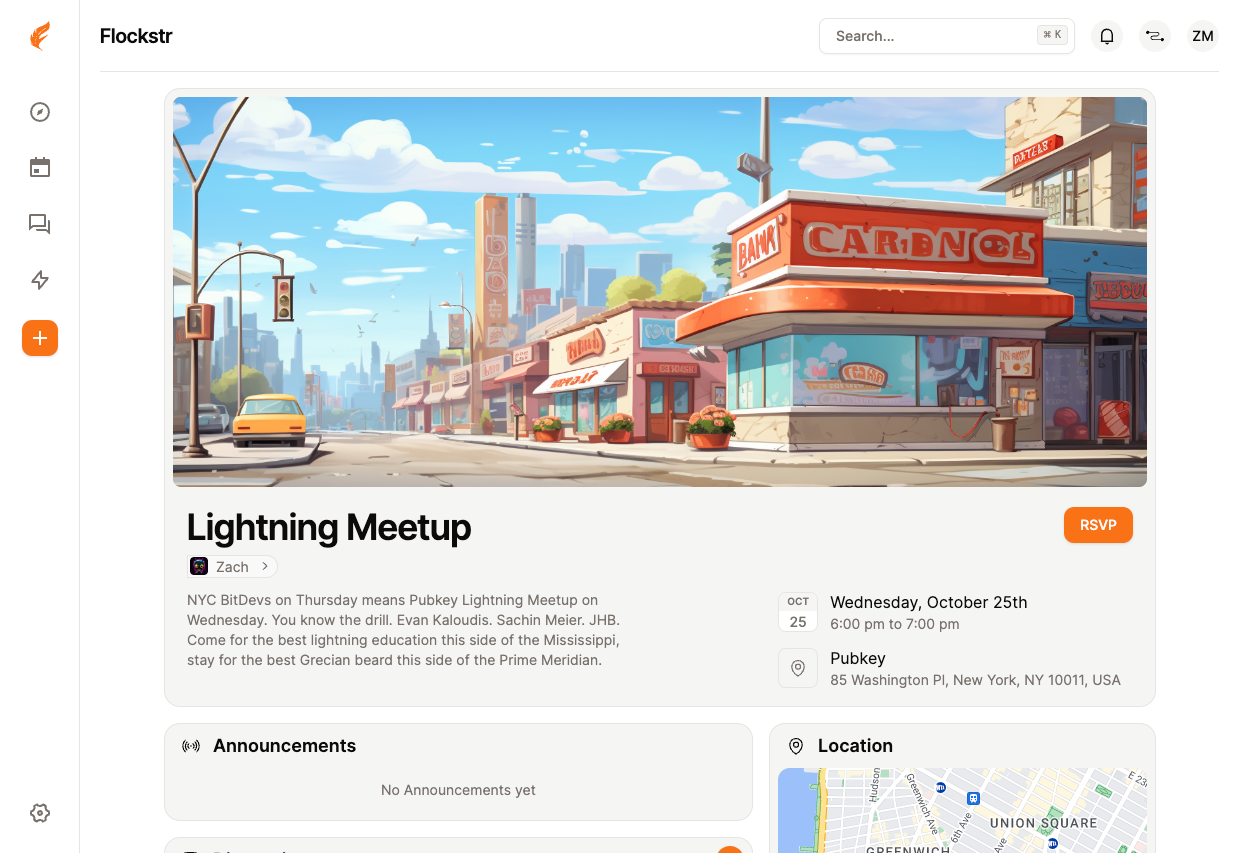Viewport: 1239px width, 853px height.
Task: Click the Flockstr flame logo
Action: (x=39, y=36)
